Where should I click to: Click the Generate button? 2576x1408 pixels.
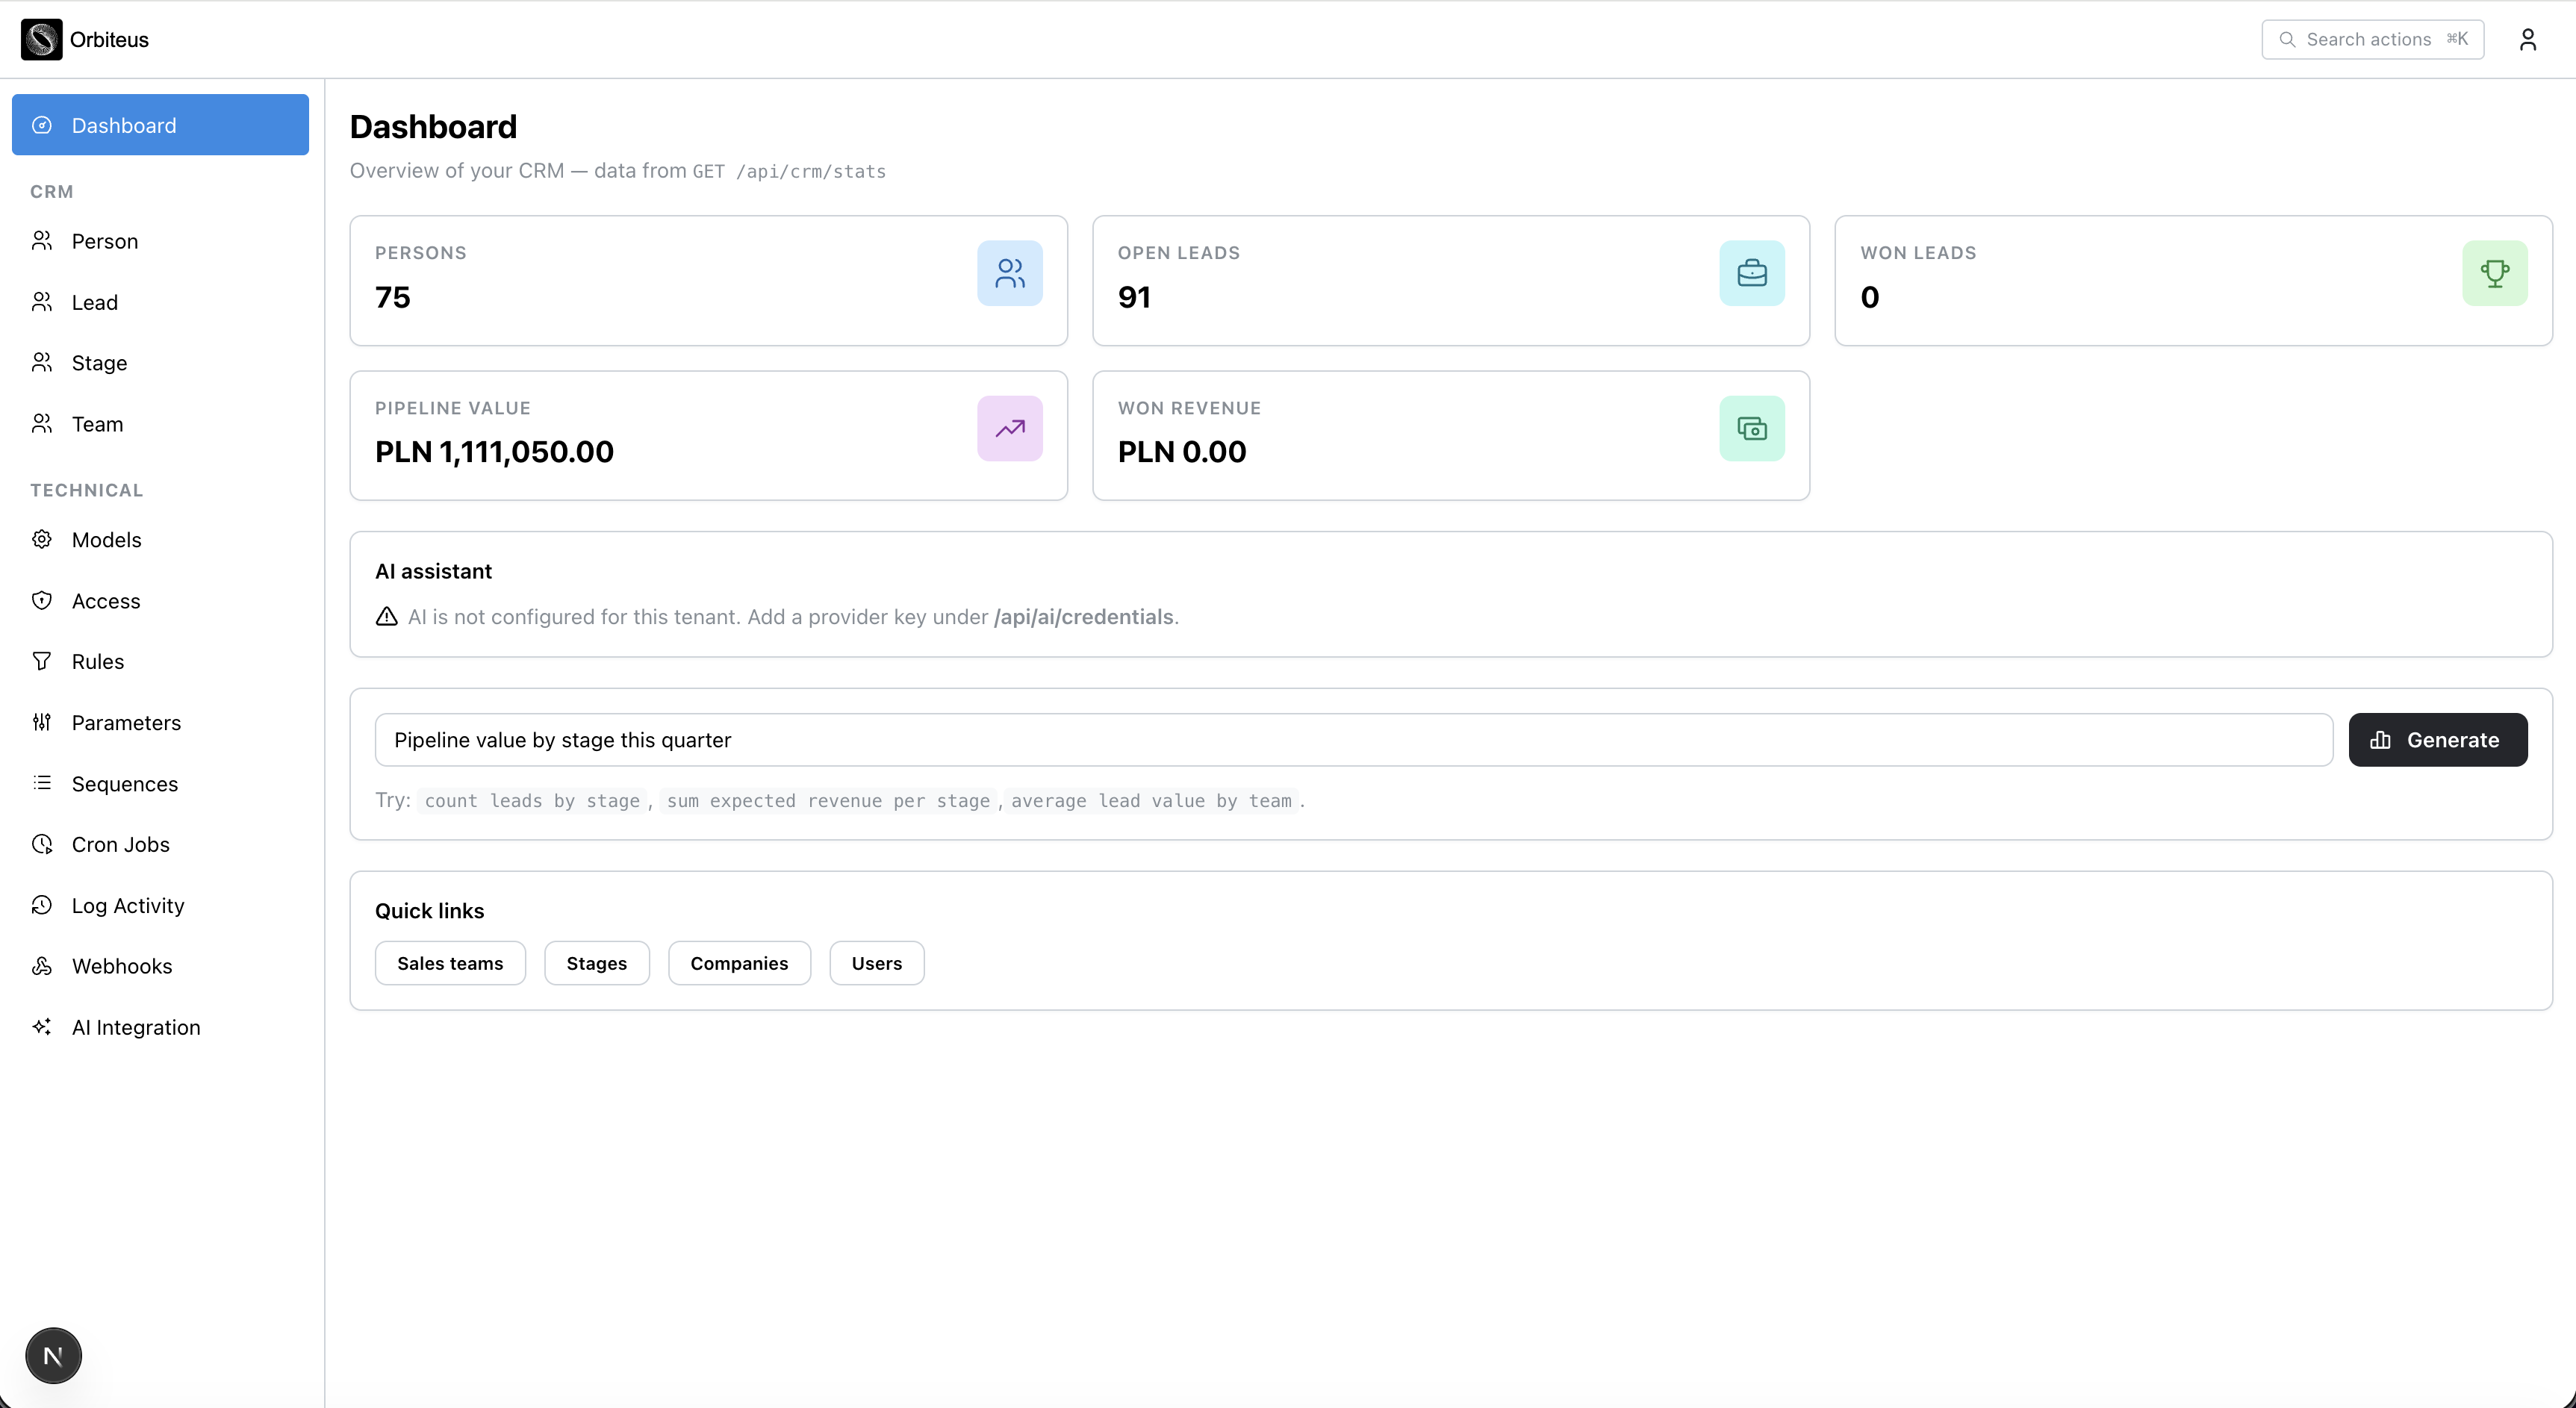tap(2438, 740)
